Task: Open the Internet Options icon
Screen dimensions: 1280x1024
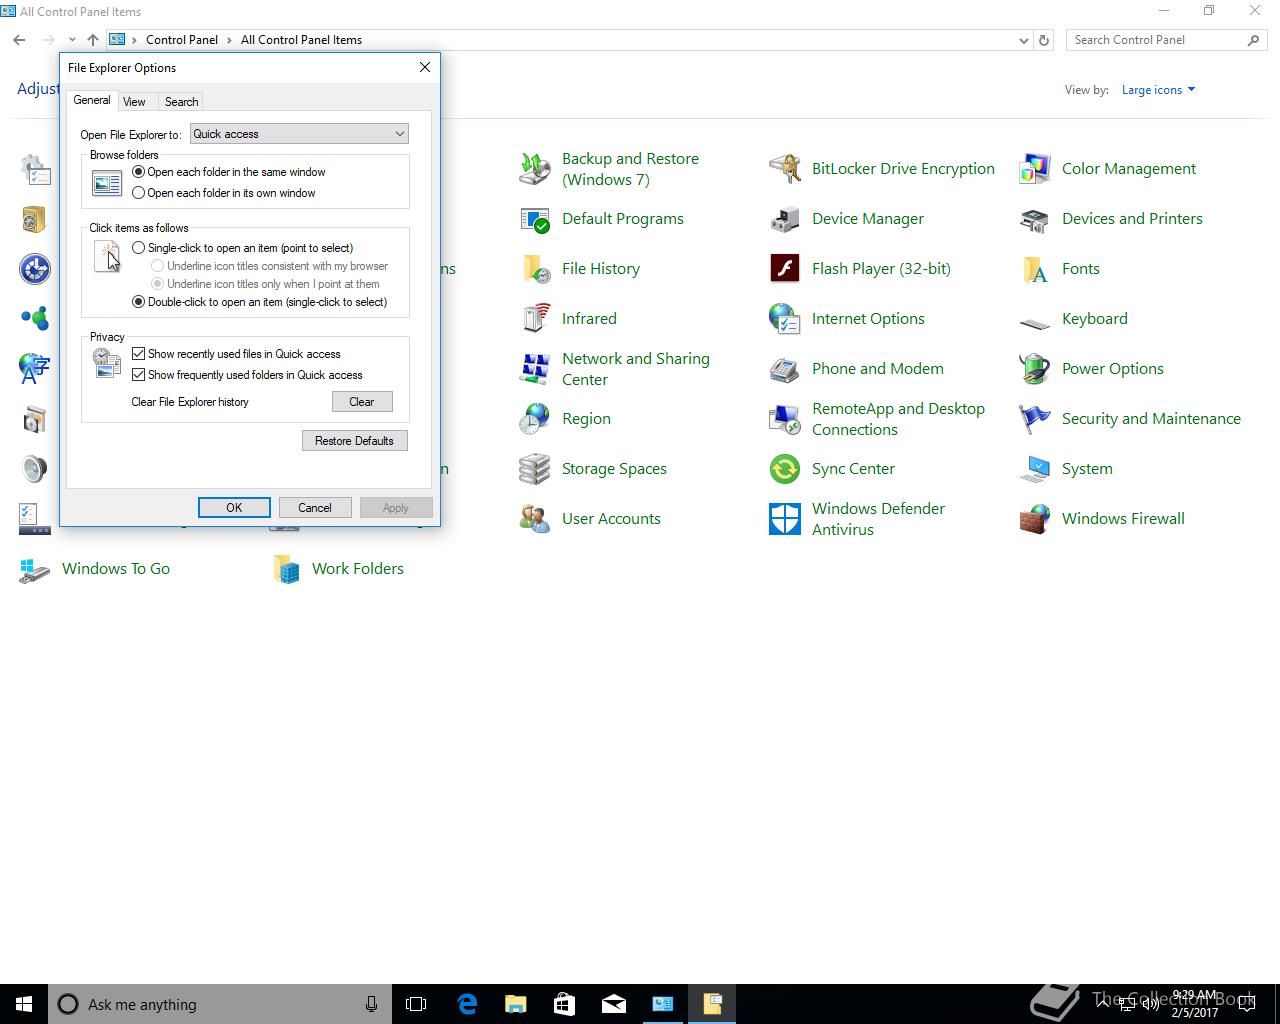Action: 785,319
